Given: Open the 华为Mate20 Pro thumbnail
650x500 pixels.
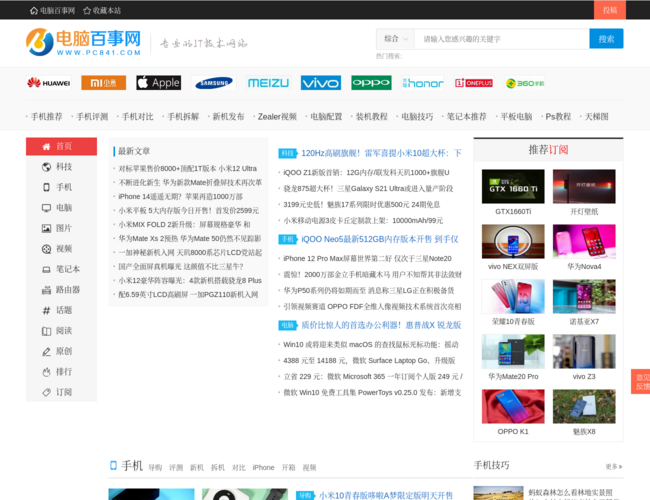Looking at the screenshot, I should [513, 352].
